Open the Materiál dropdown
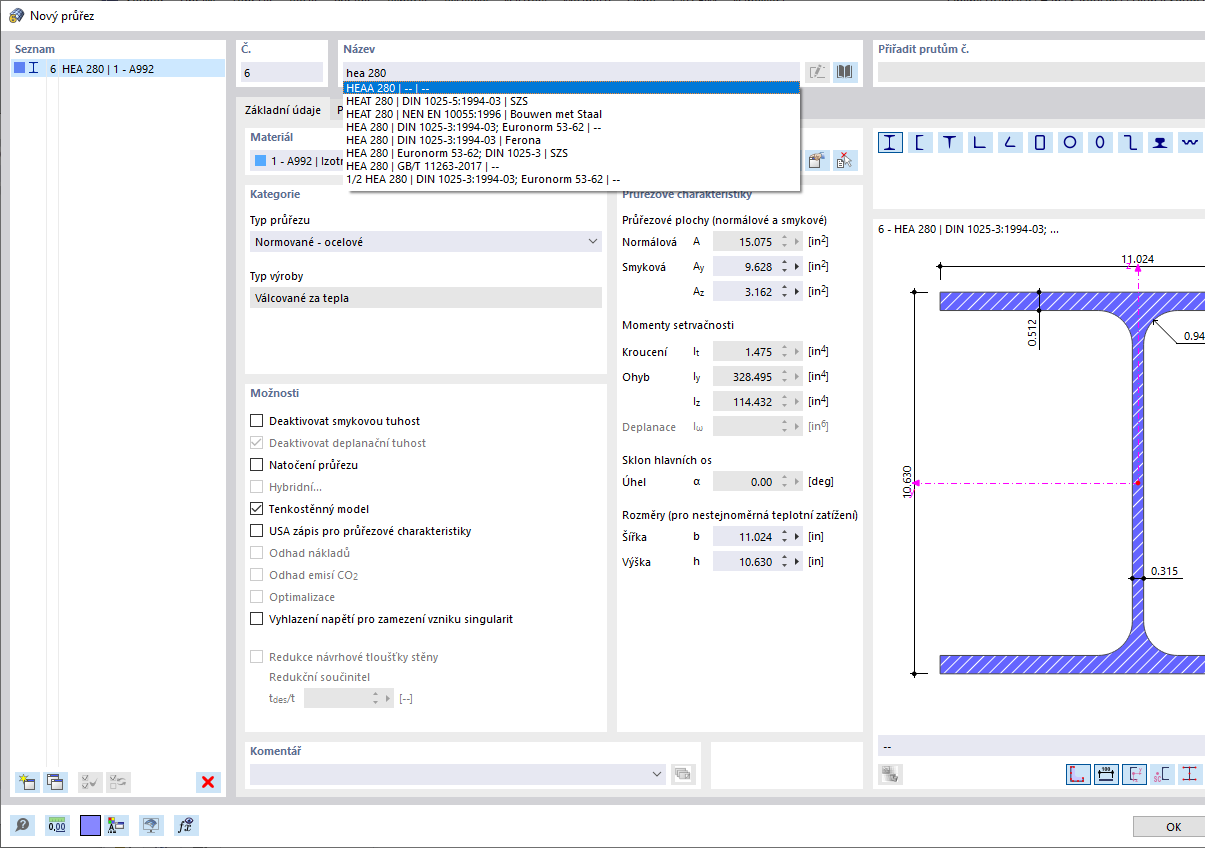Image resolution: width=1205 pixels, height=848 pixels. [297, 160]
